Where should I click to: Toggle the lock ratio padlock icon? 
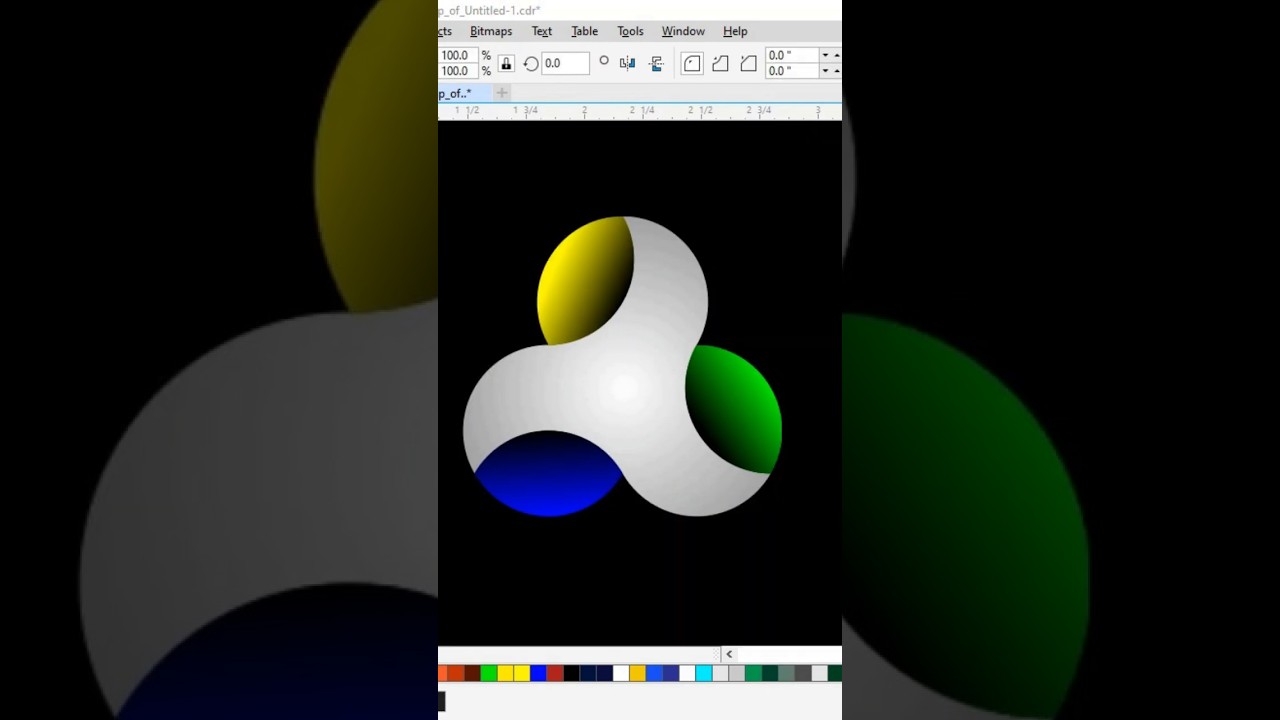click(x=506, y=63)
